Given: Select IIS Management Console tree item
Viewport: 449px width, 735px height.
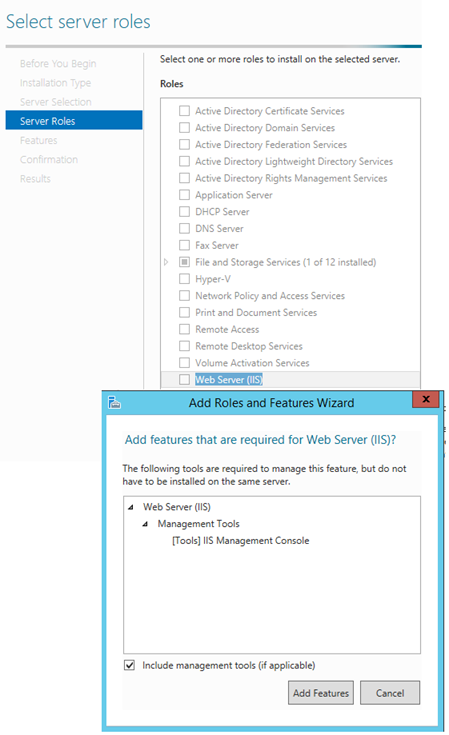Looking at the screenshot, I should (x=240, y=540).
